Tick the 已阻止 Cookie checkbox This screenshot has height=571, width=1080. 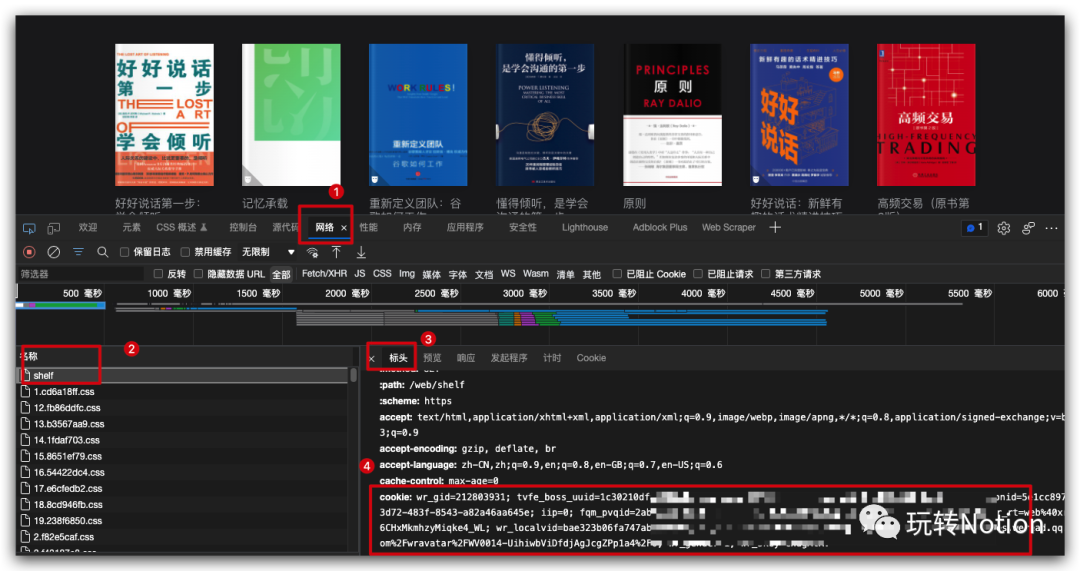[x=618, y=274]
